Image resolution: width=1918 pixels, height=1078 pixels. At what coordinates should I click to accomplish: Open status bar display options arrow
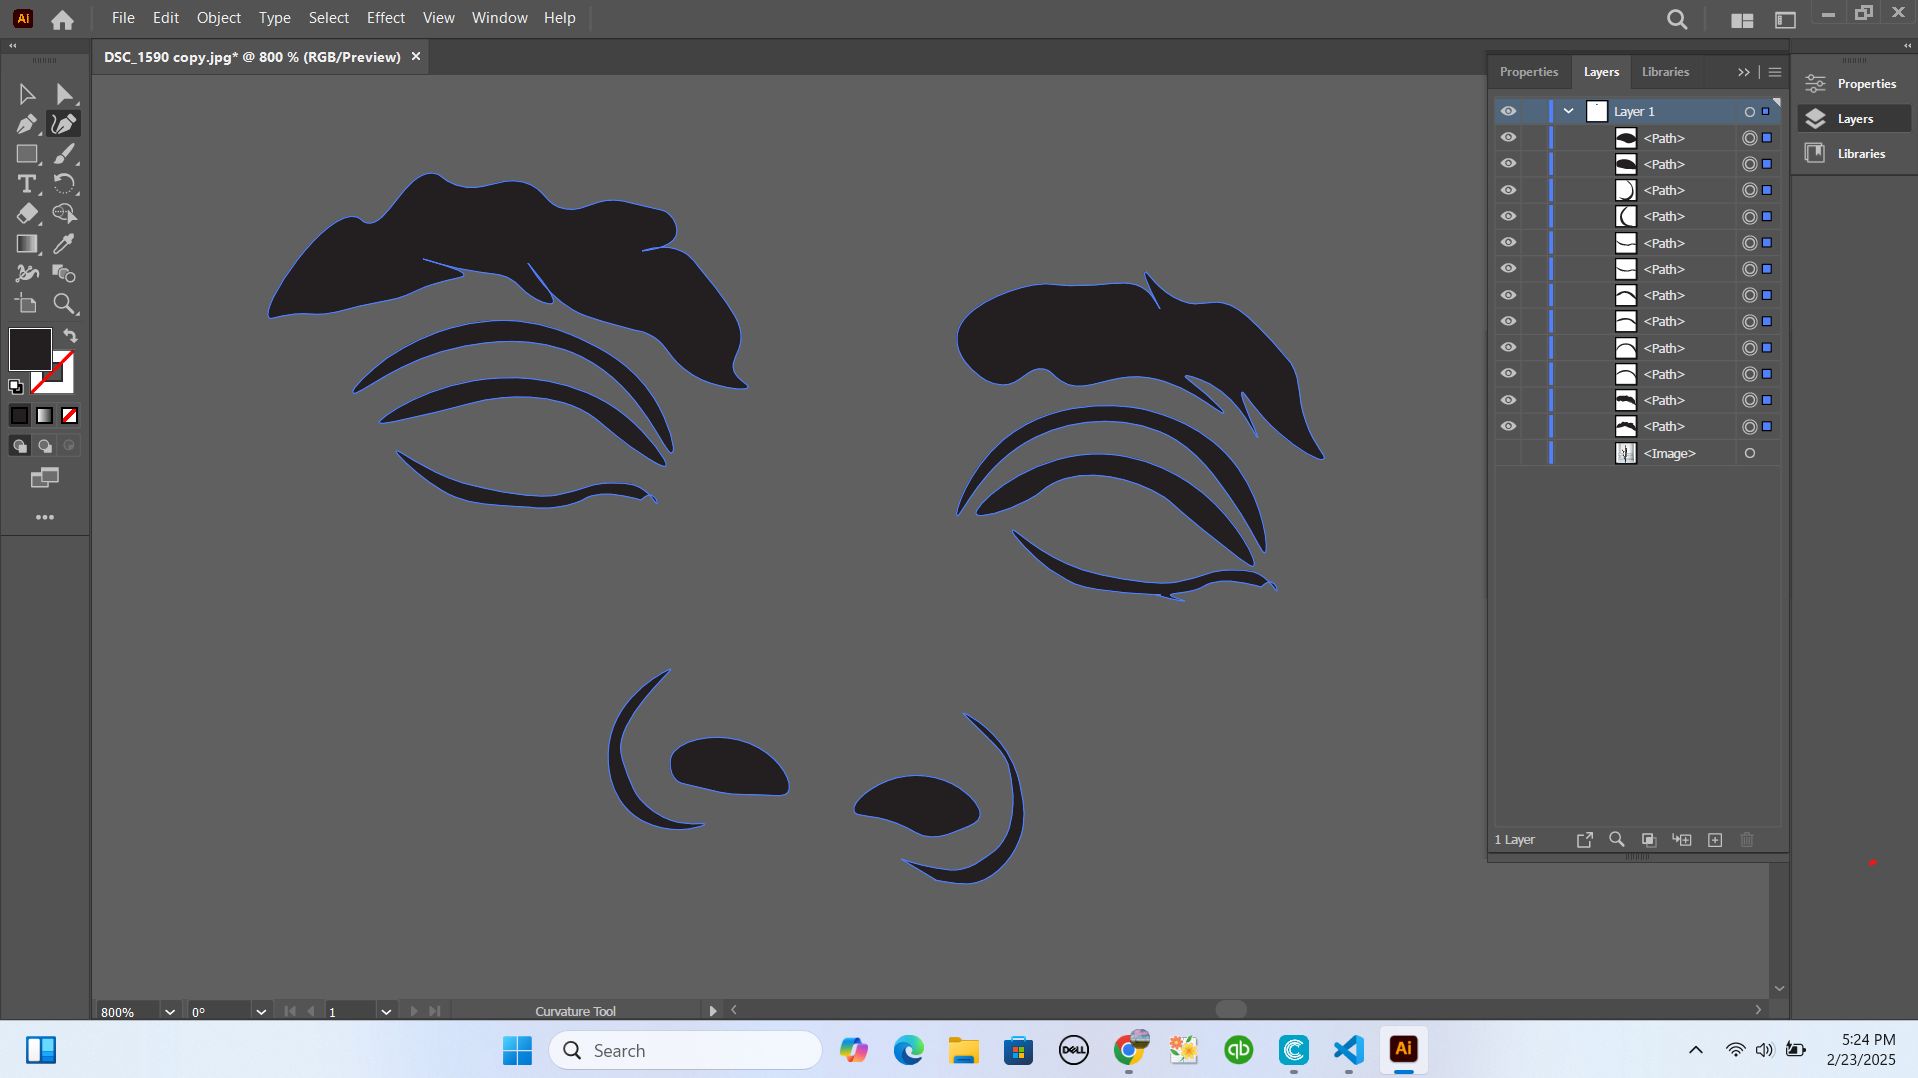click(x=713, y=1011)
